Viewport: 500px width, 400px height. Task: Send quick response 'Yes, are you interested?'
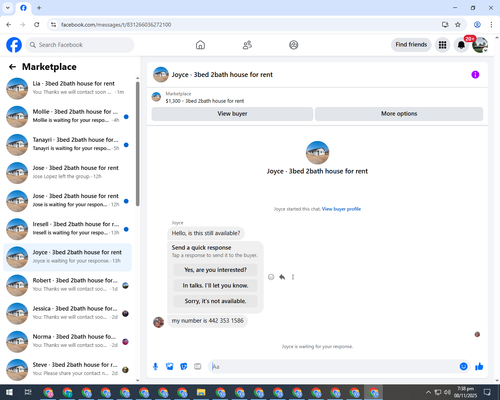pos(215,270)
